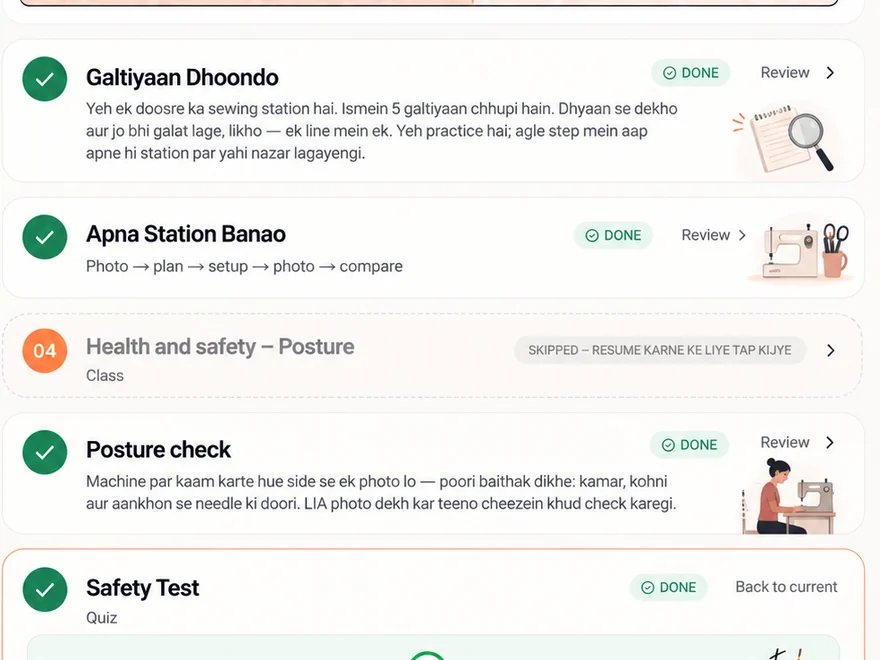Click the green checkmark beside Posture check
Image resolution: width=880 pixels, height=660 pixels.
coord(45,452)
